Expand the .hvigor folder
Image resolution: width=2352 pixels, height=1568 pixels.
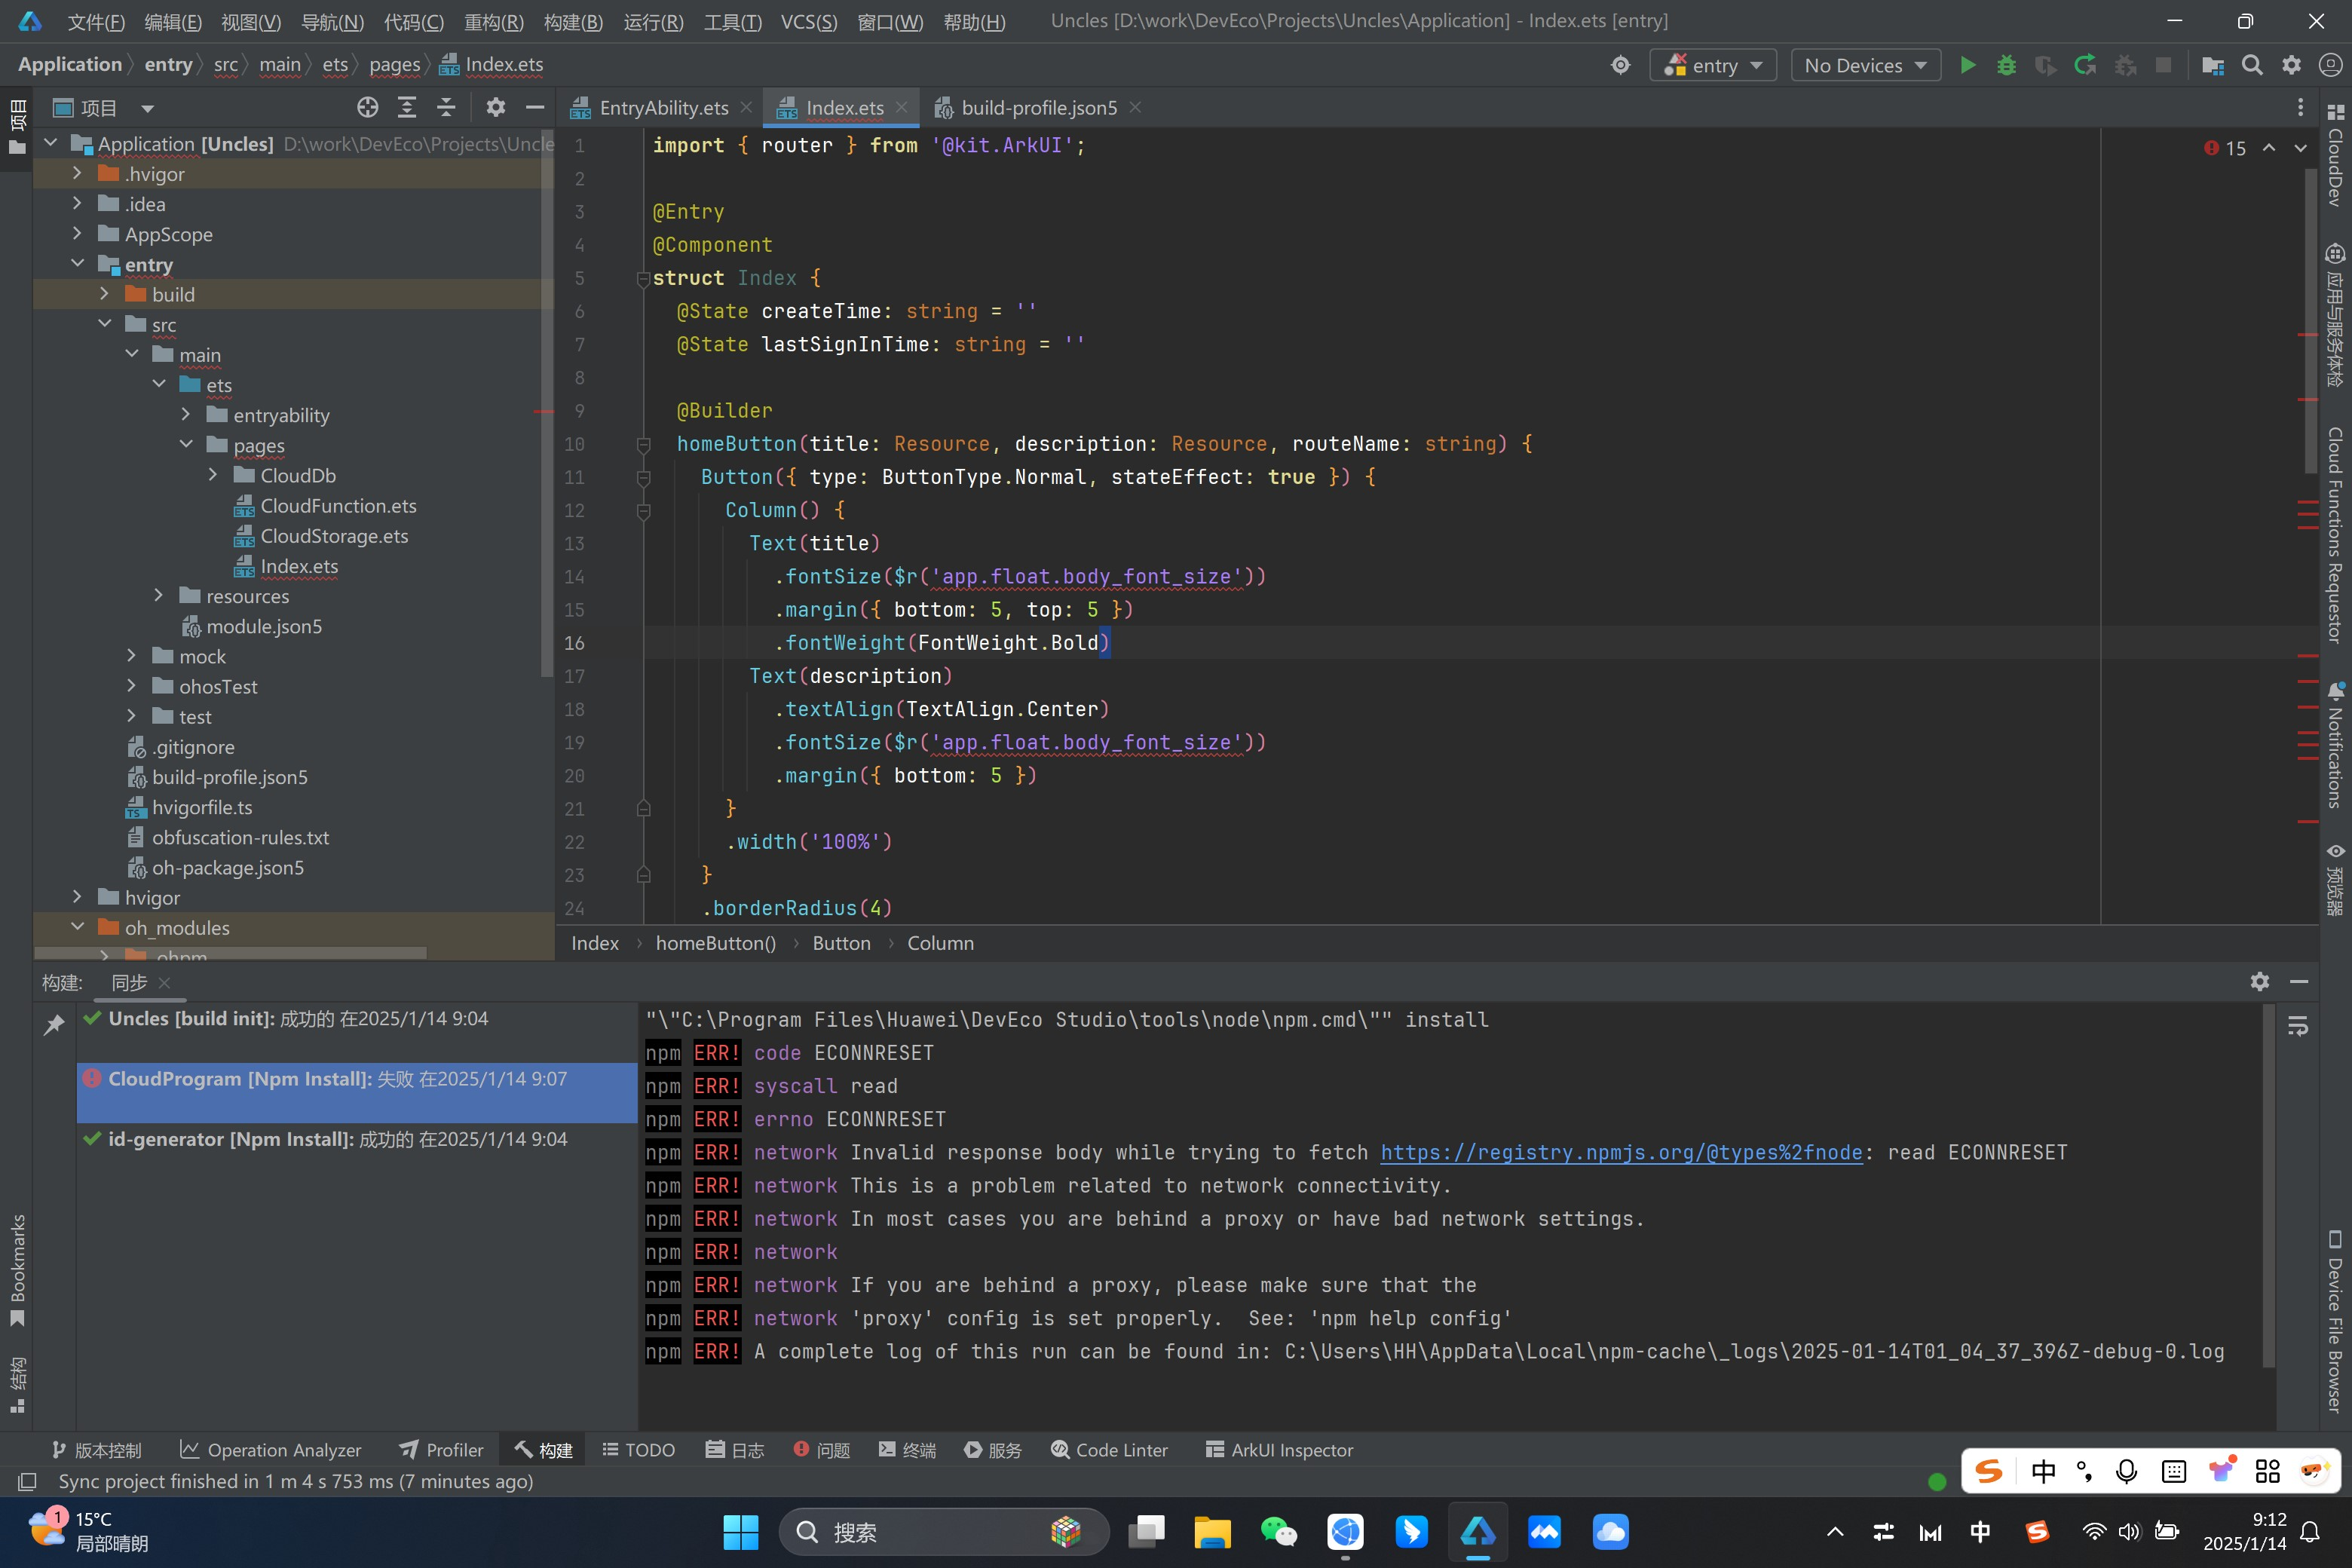tap(77, 173)
